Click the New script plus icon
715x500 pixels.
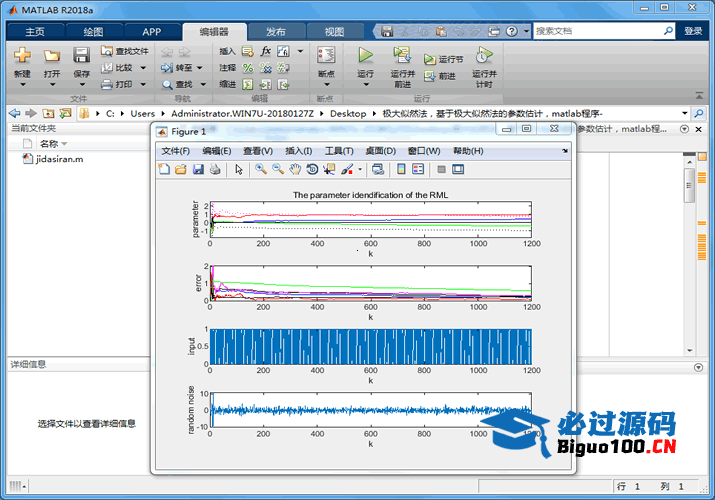22,56
